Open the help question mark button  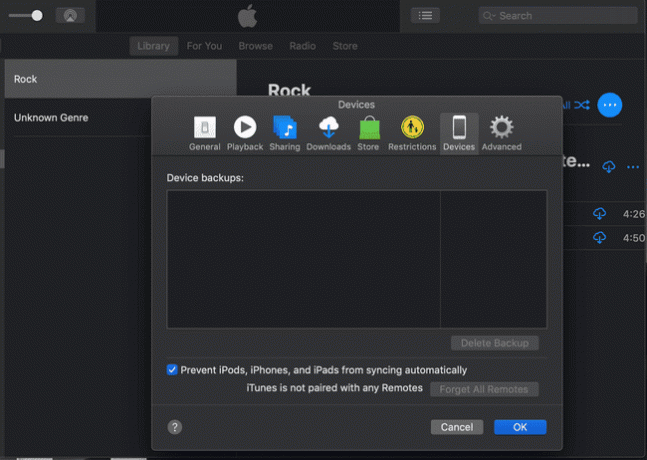pyautogui.click(x=175, y=427)
